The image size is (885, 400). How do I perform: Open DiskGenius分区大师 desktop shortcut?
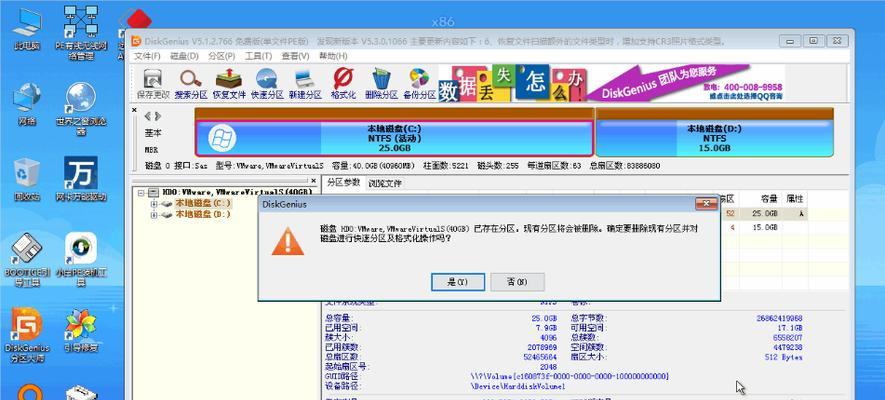click(x=27, y=336)
